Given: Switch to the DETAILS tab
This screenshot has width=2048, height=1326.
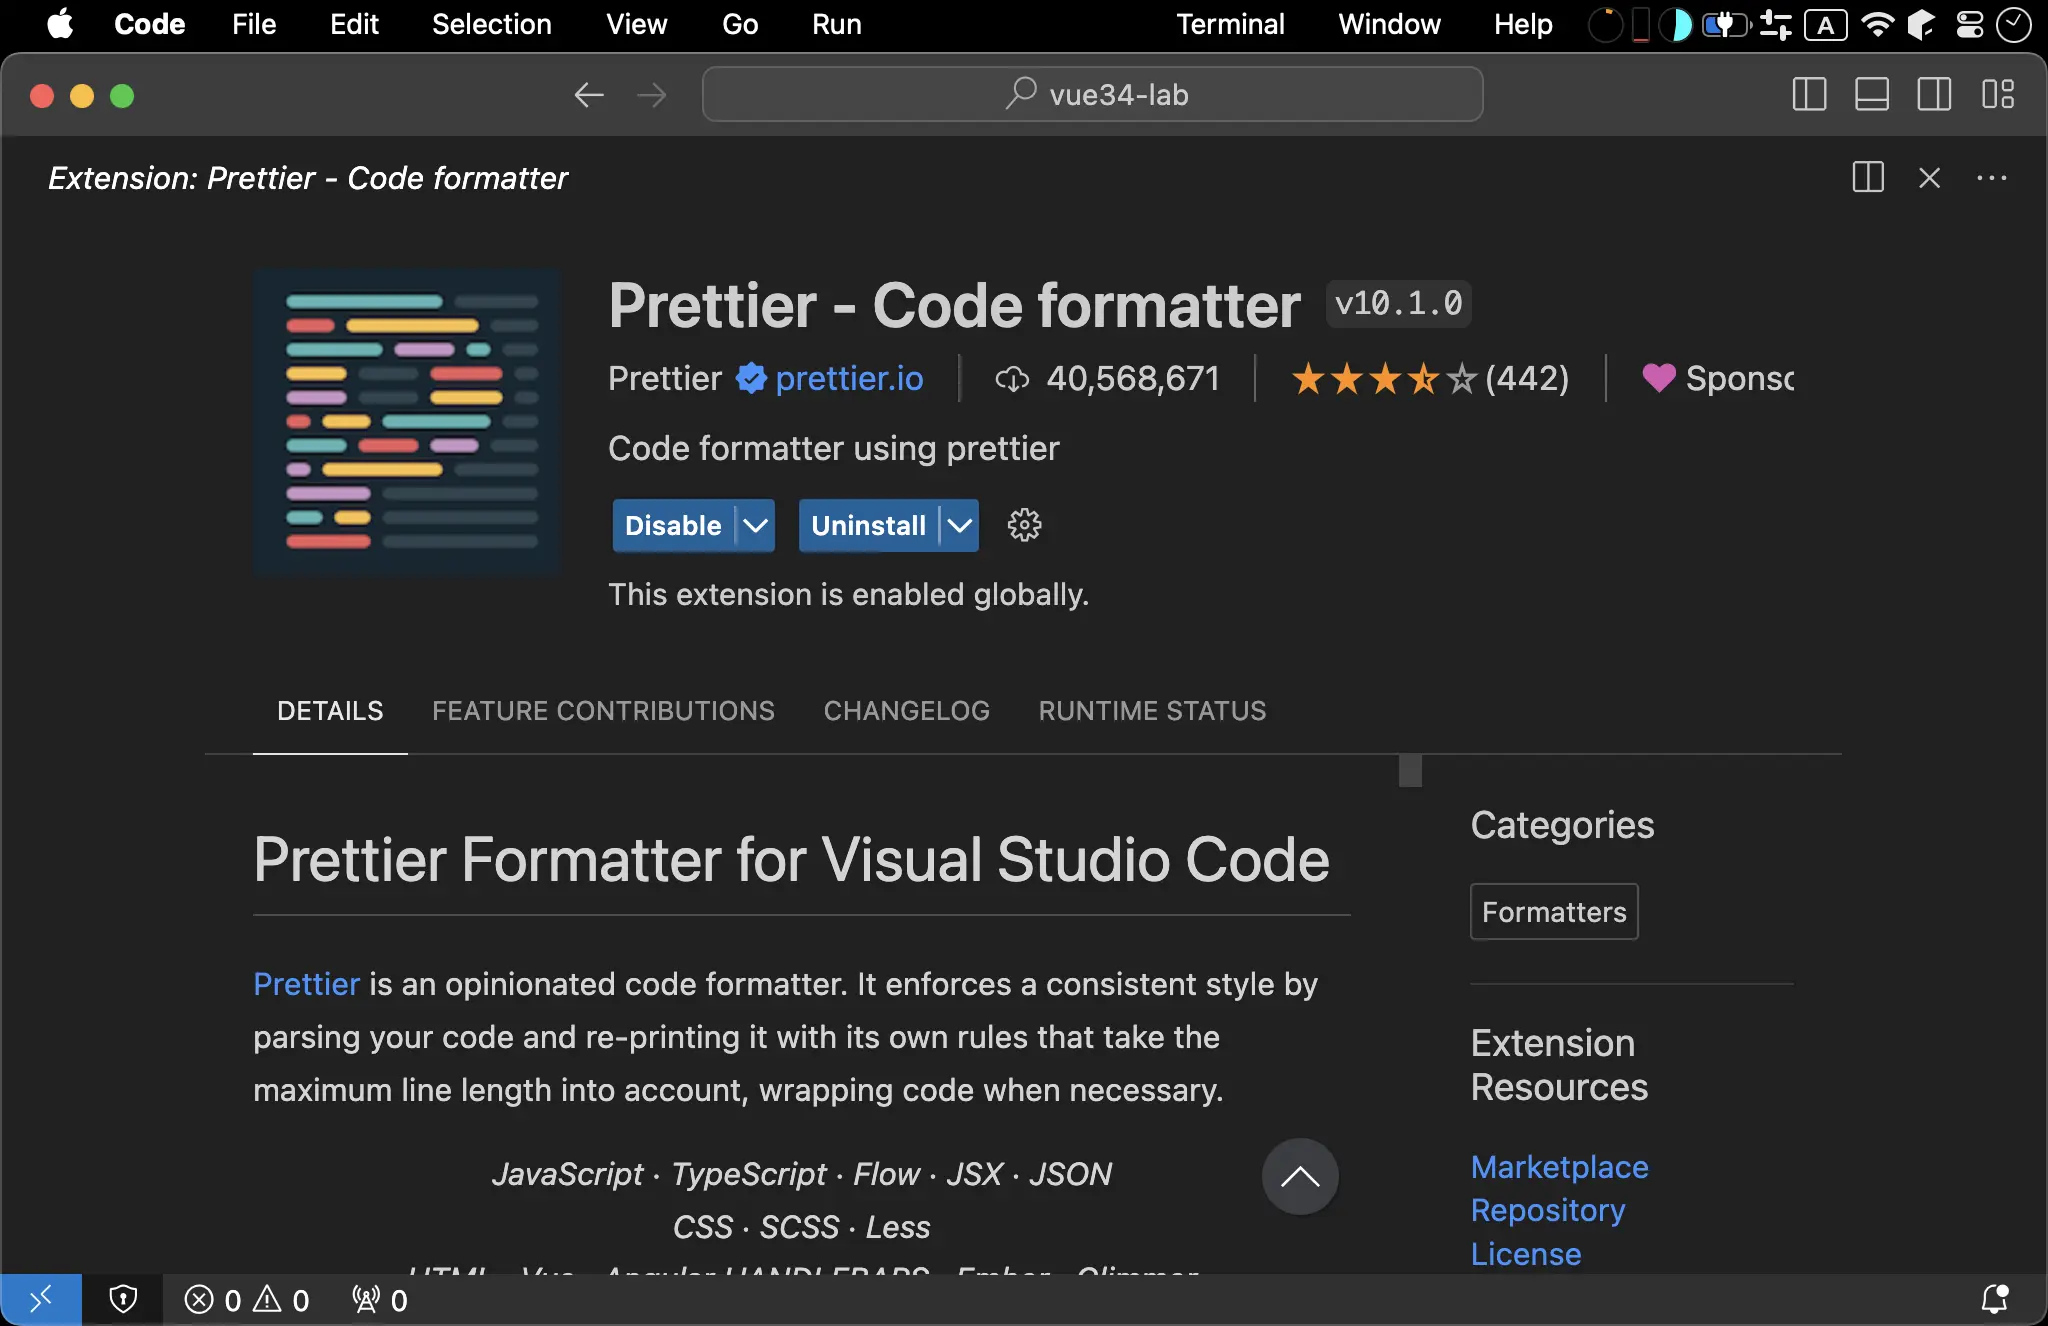Looking at the screenshot, I should click(330, 711).
